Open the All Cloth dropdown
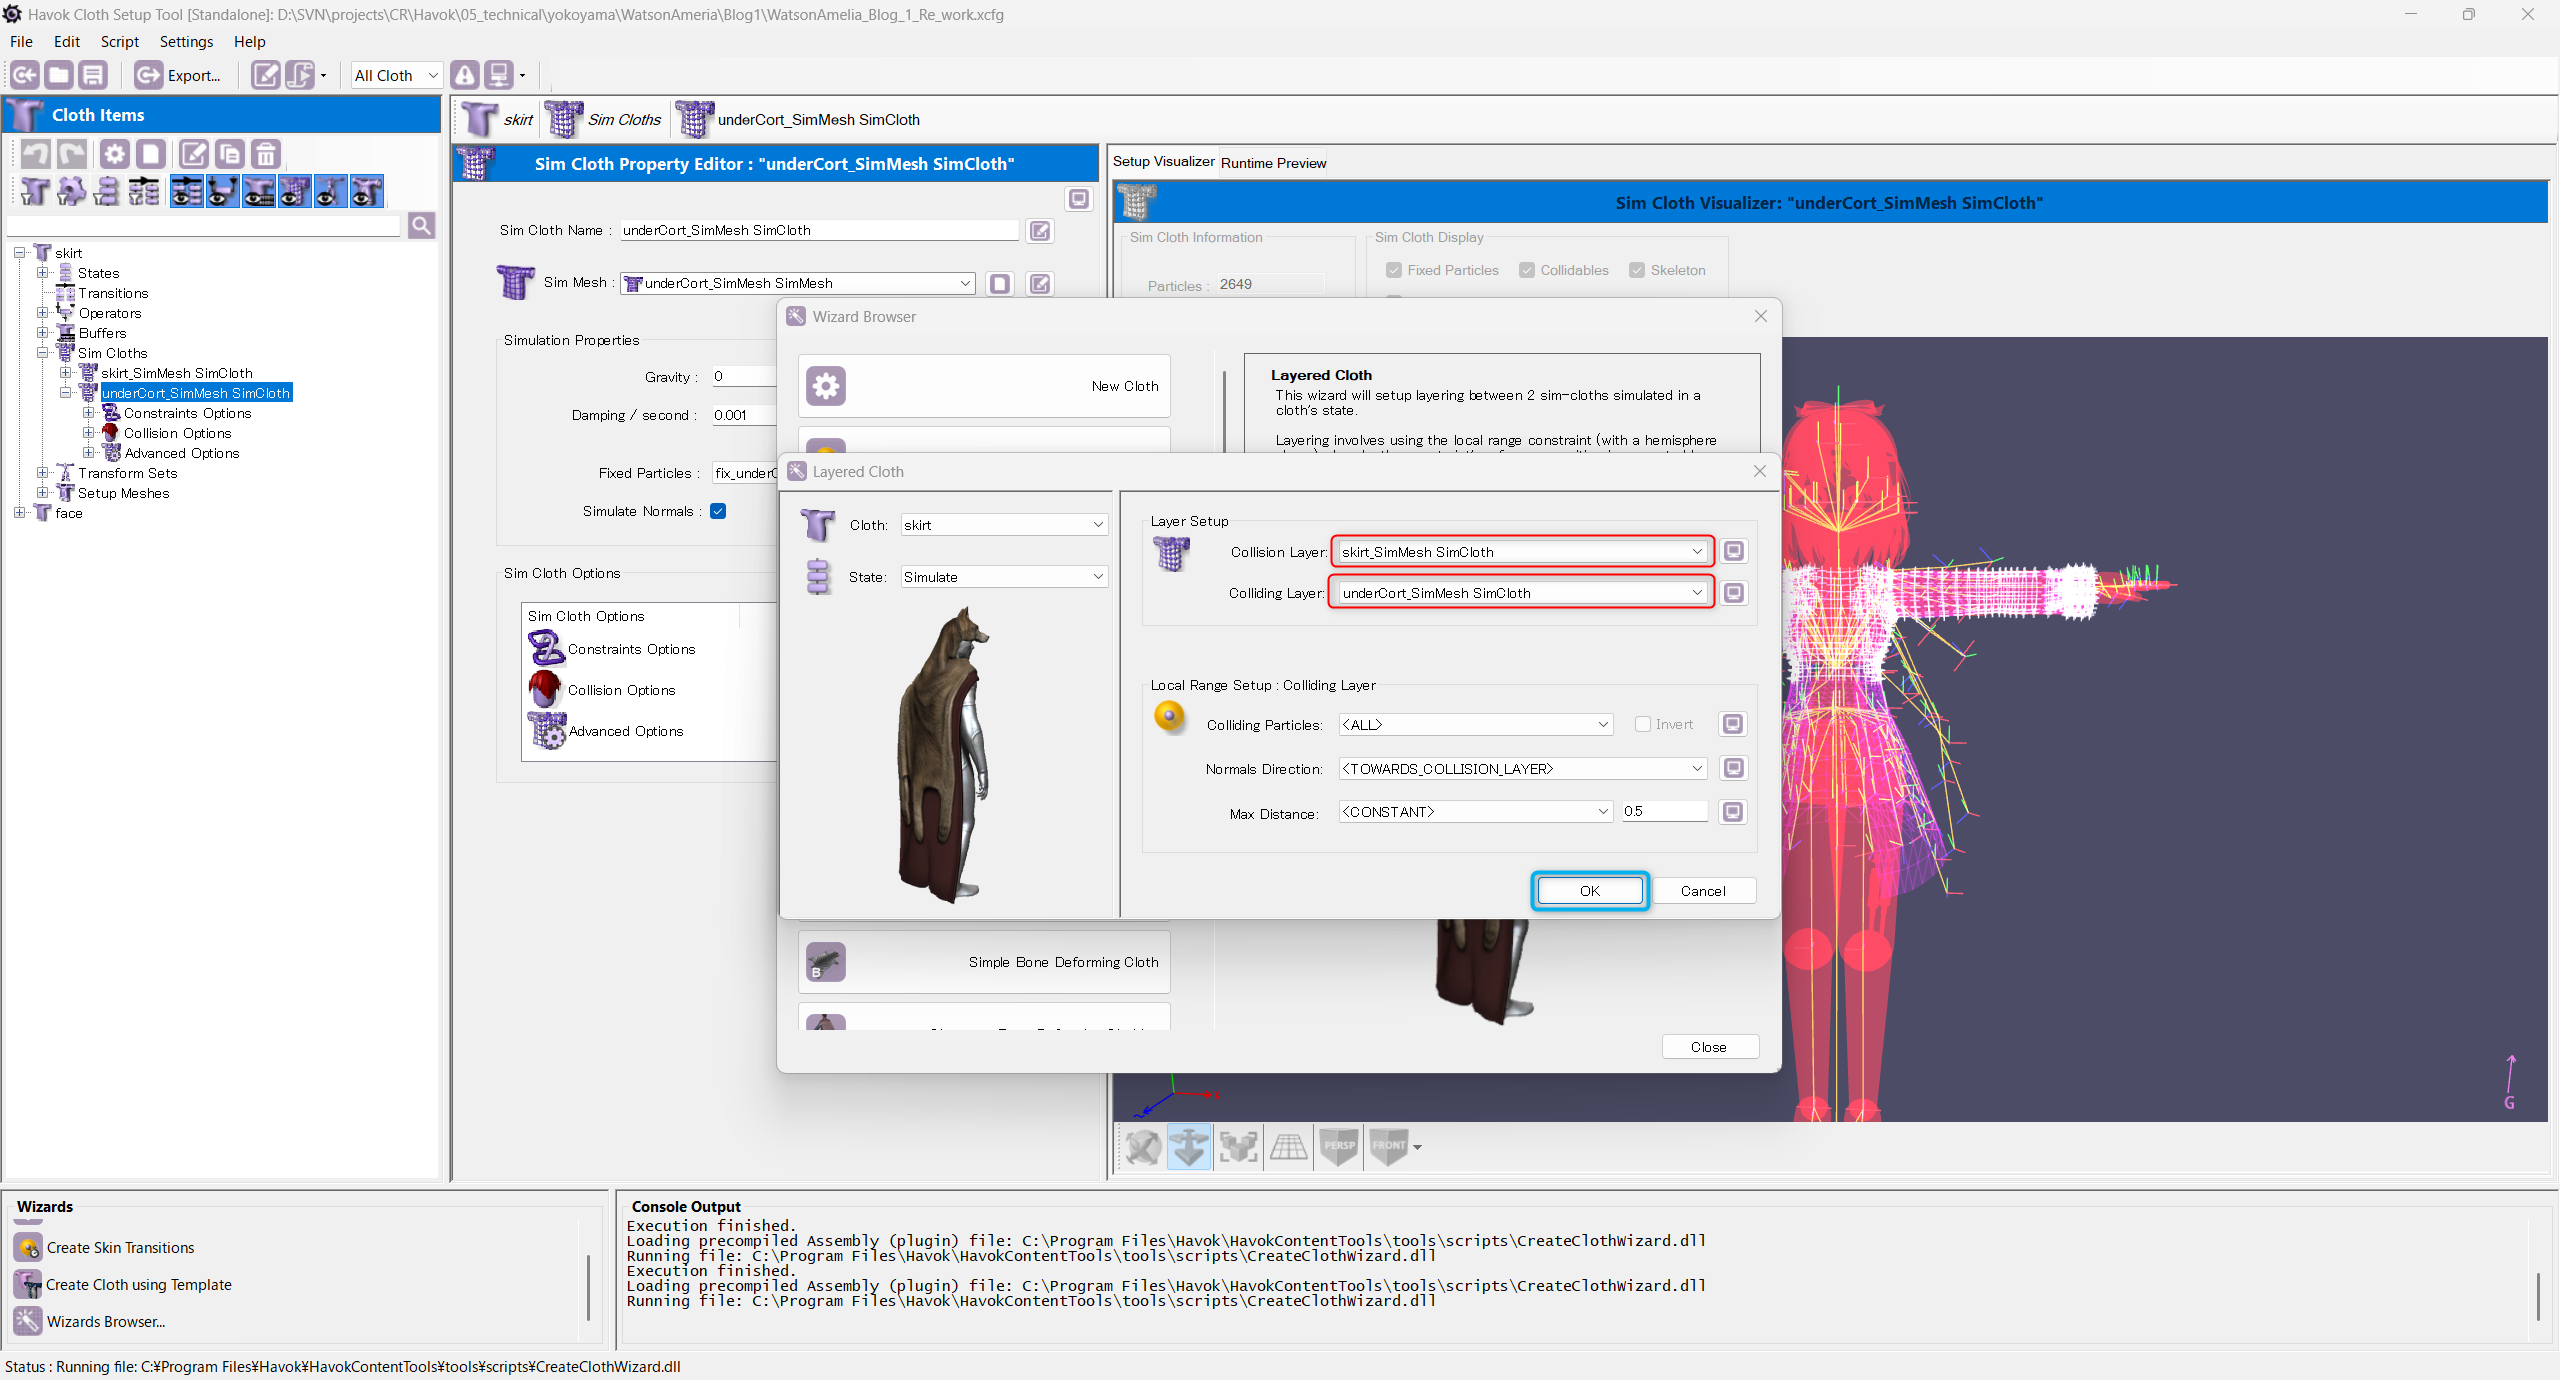This screenshot has width=2560, height=1380. click(397, 75)
